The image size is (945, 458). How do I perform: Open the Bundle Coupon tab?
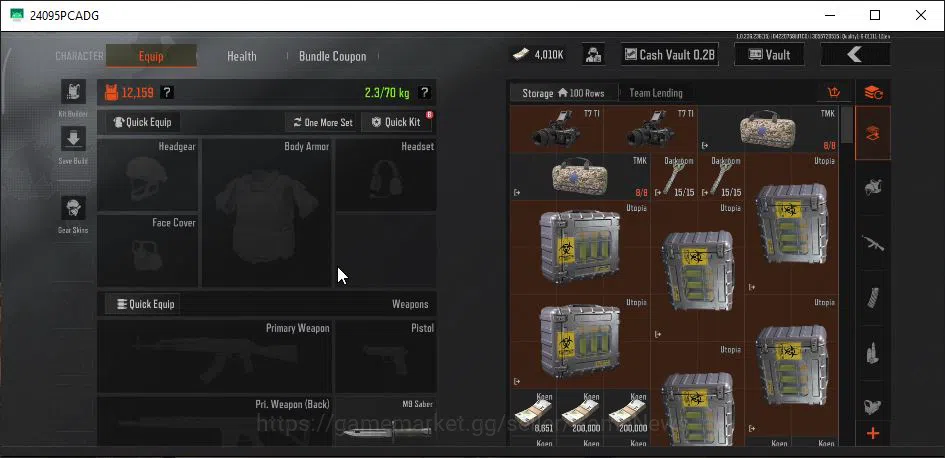click(333, 56)
